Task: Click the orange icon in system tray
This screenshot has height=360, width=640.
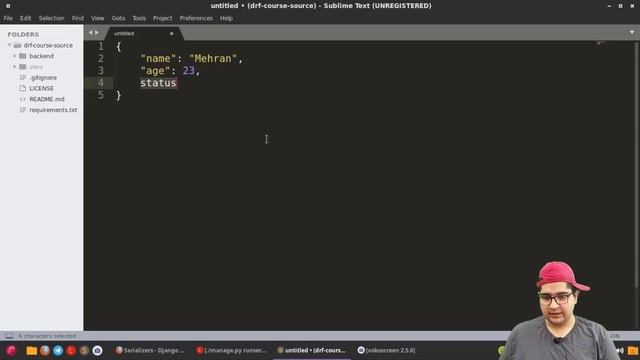Action: tap(633, 350)
